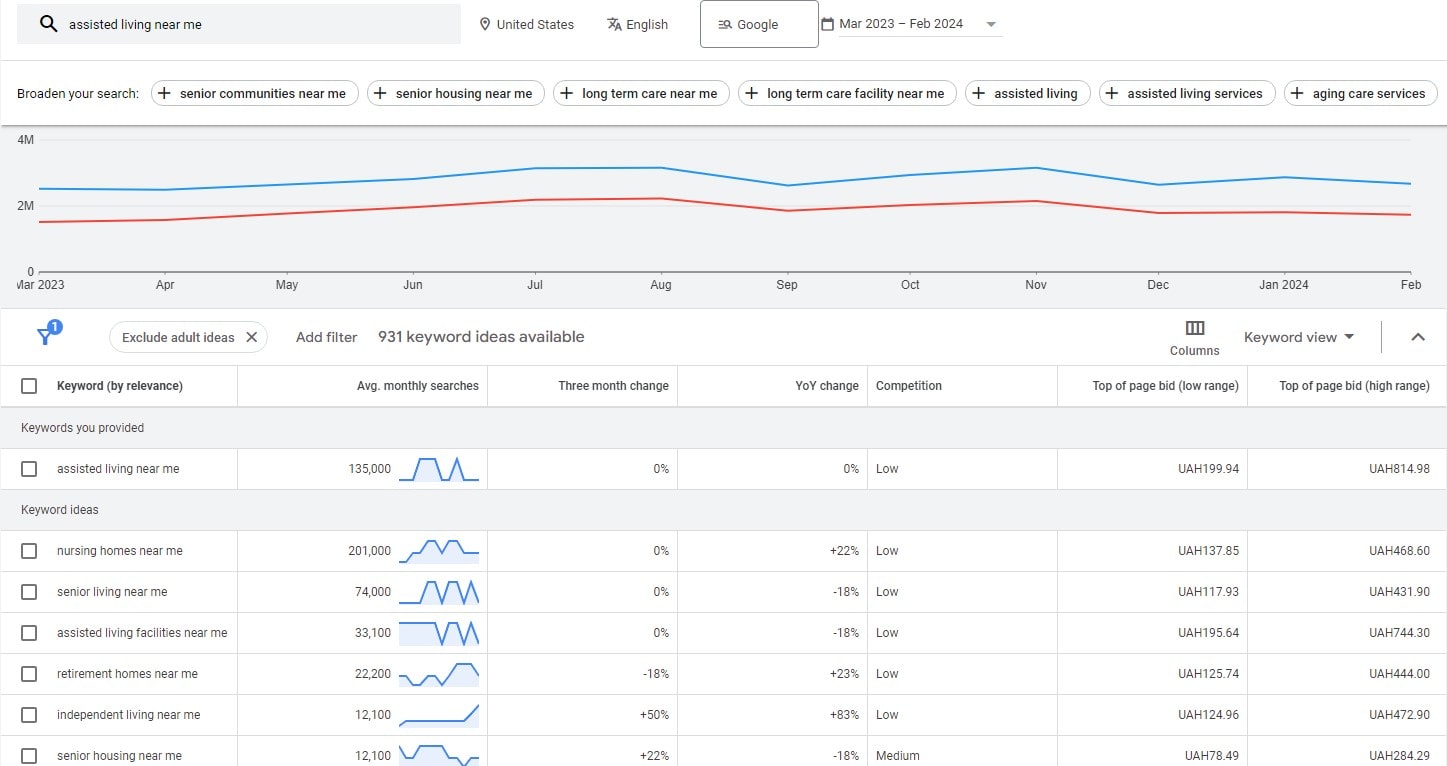Click the UAH814.98 high range bid
The image size is (1447, 766).
[1399, 469]
